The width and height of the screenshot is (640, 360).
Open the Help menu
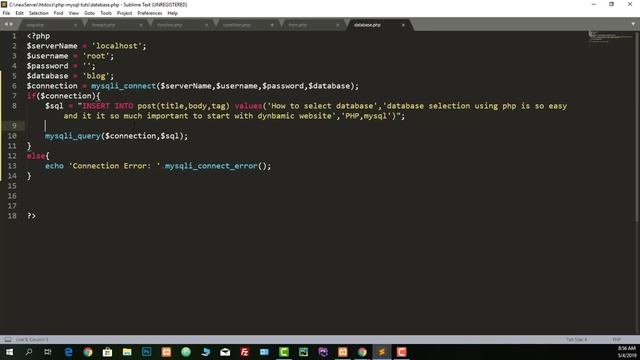click(172, 13)
